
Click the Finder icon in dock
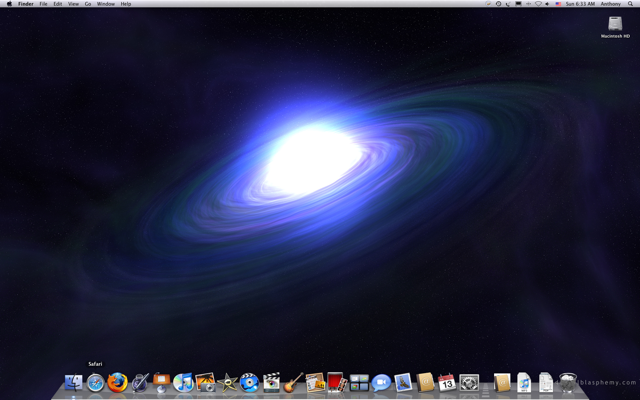[73, 383]
